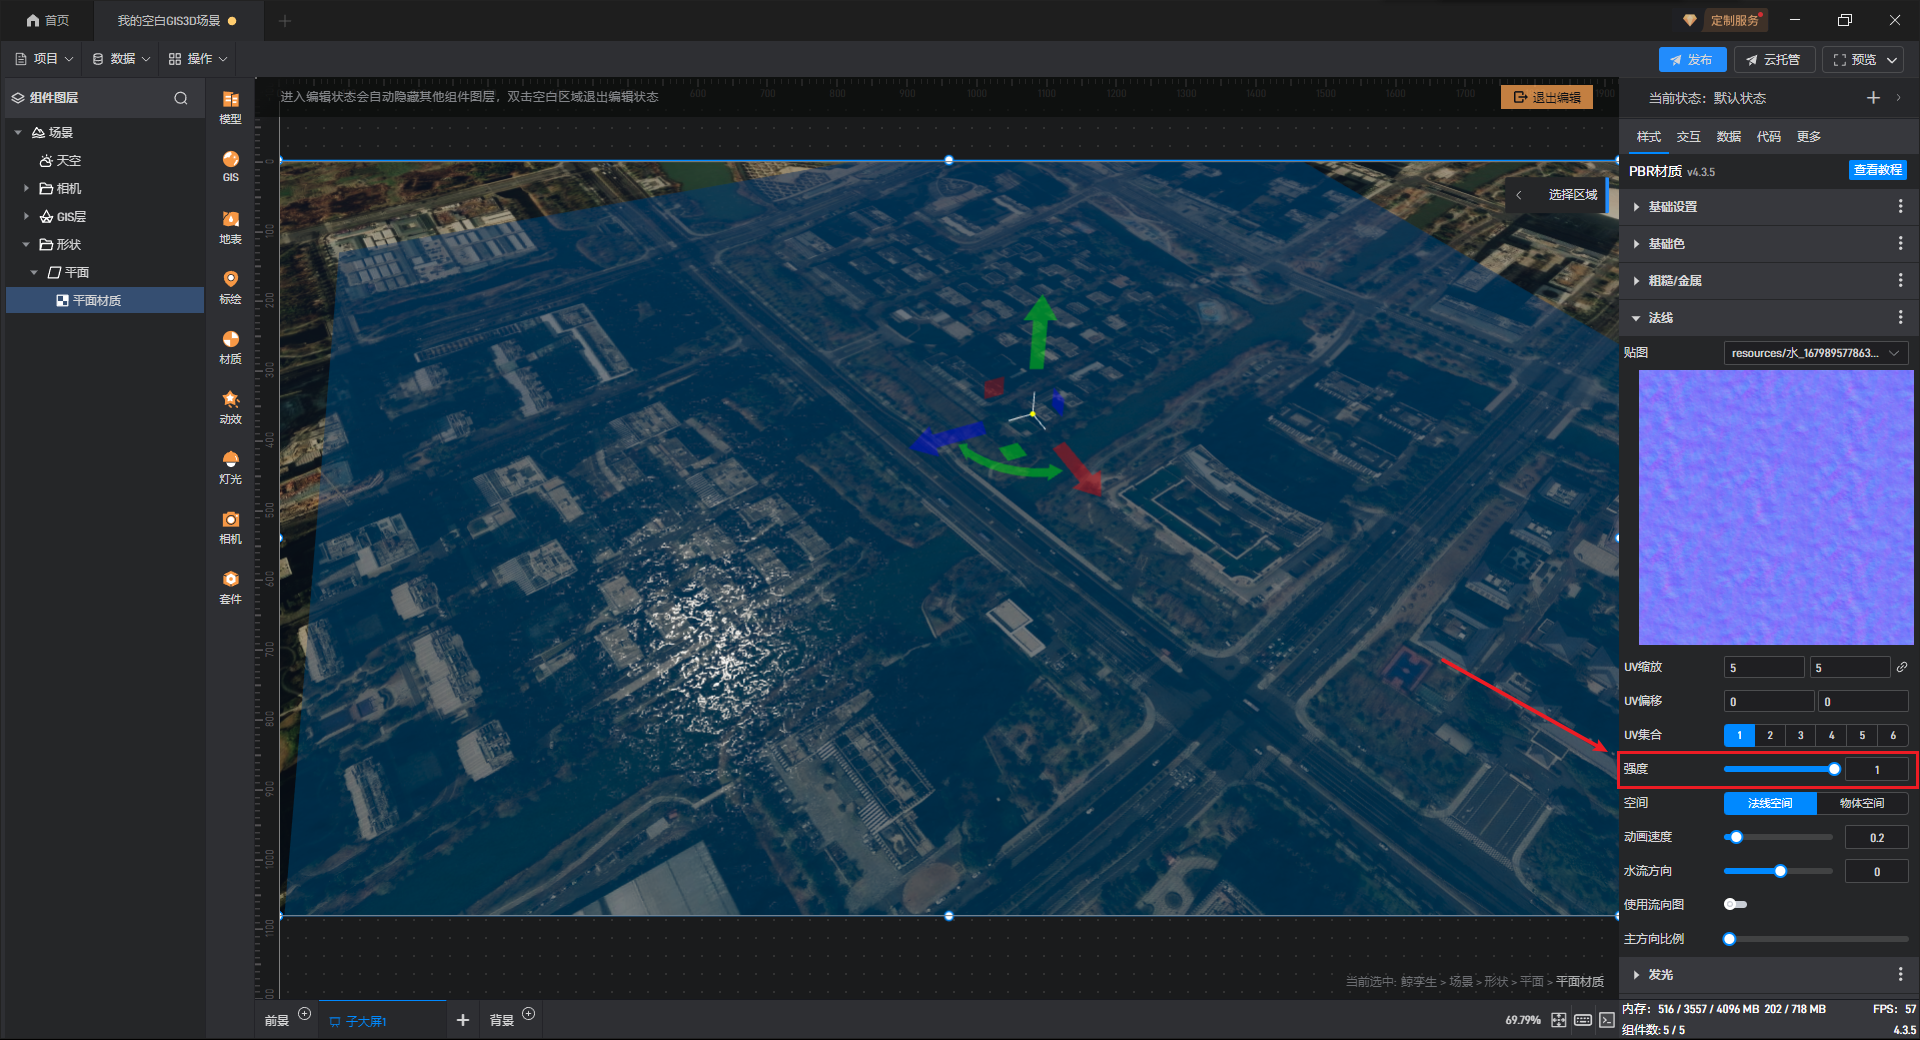This screenshot has height=1040, width=1920.
Task: Toggle the 使用流向图 switch
Action: (x=1735, y=904)
